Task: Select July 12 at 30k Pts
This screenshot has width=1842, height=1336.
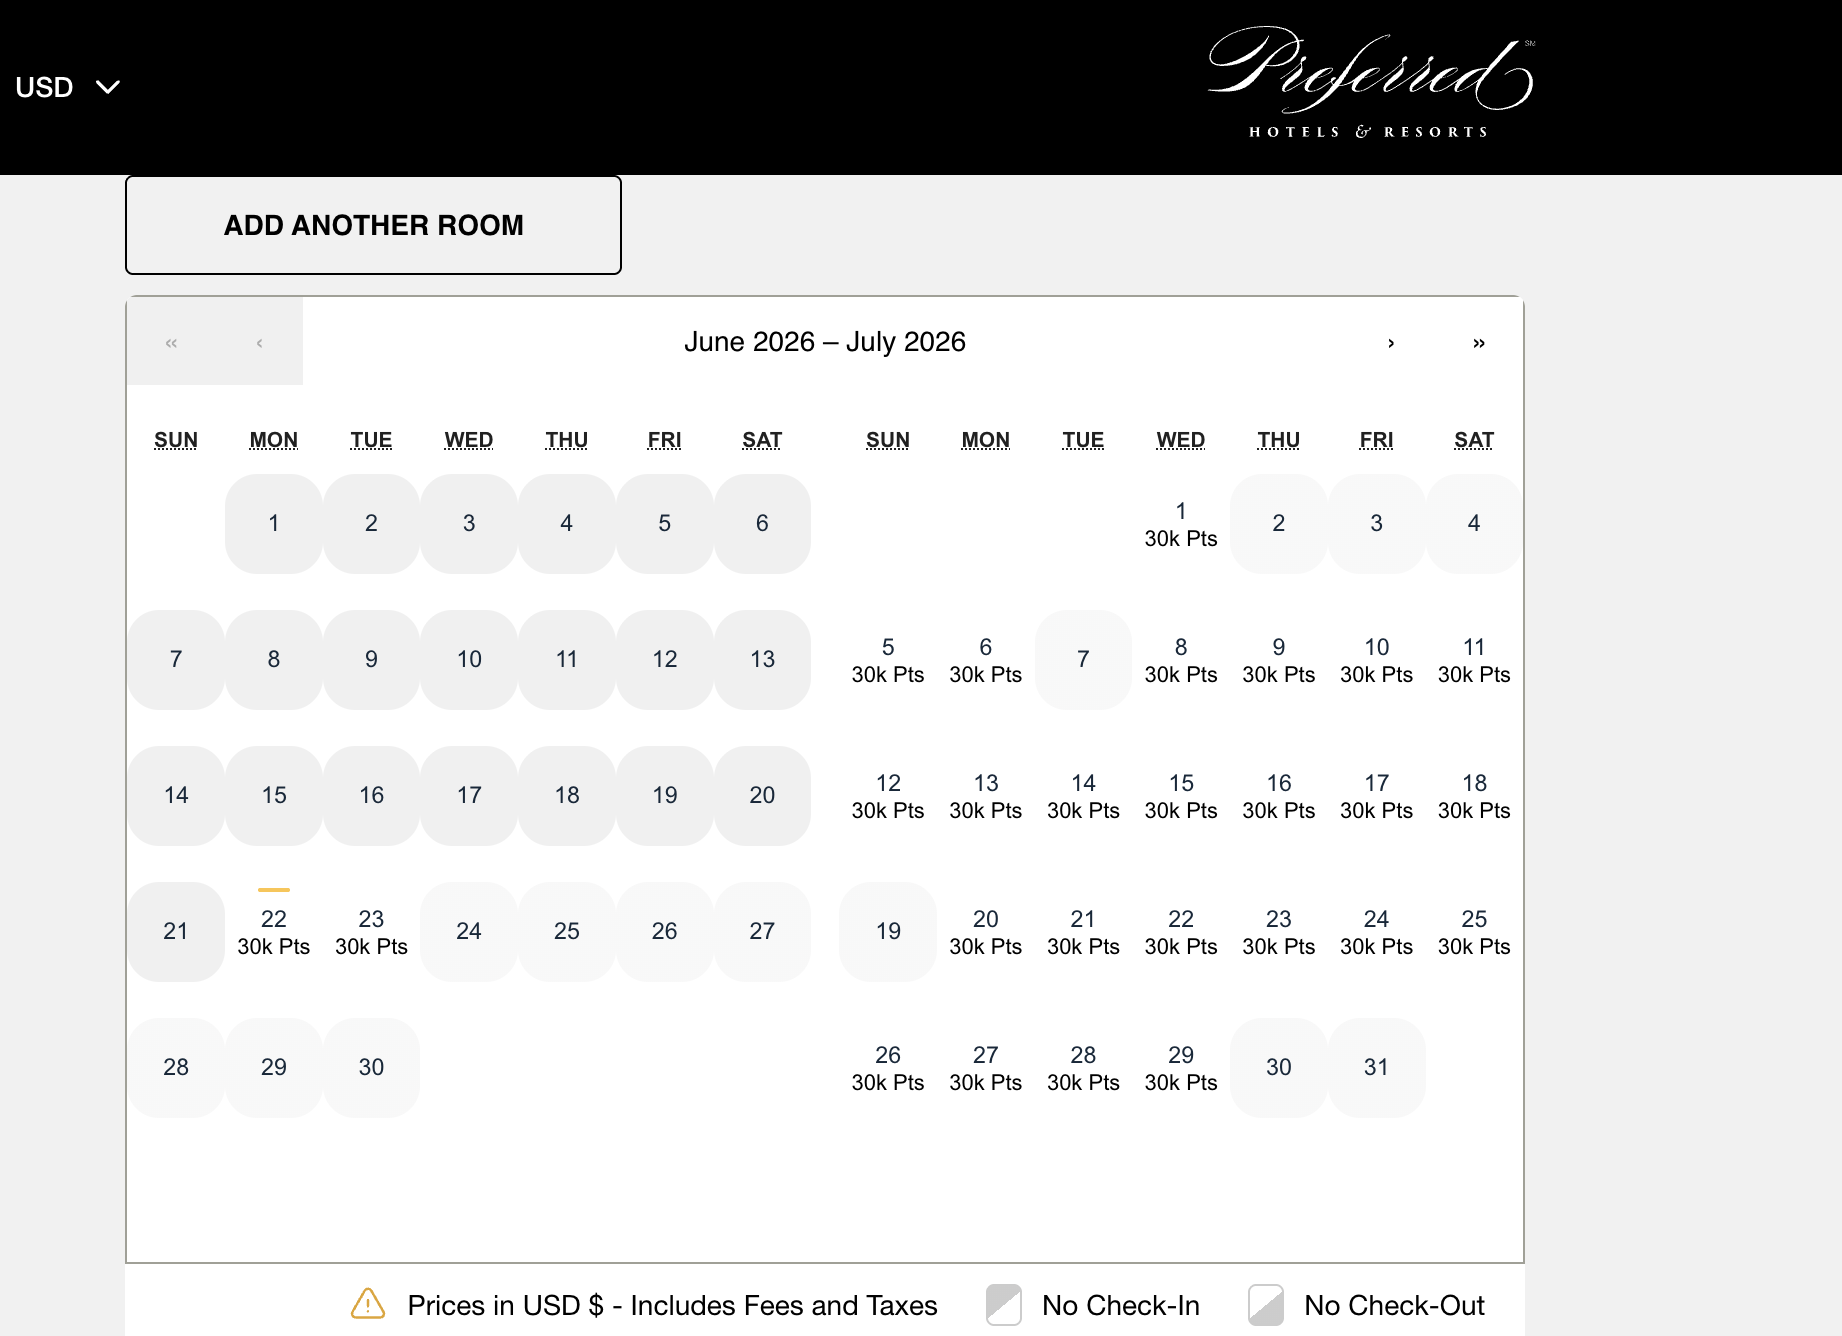Action: [x=888, y=796]
